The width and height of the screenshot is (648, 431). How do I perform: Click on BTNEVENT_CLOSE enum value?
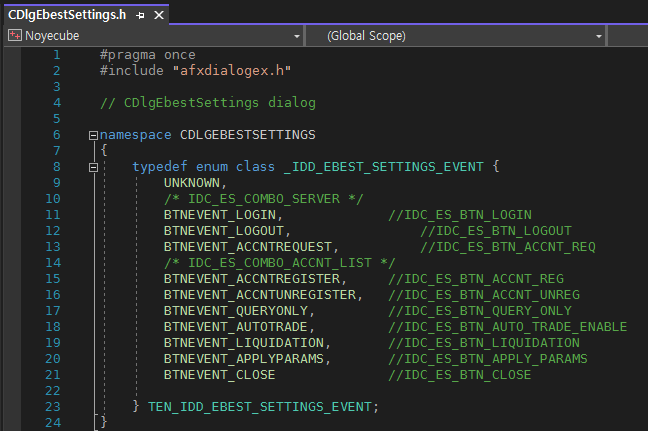pyautogui.click(x=219, y=375)
